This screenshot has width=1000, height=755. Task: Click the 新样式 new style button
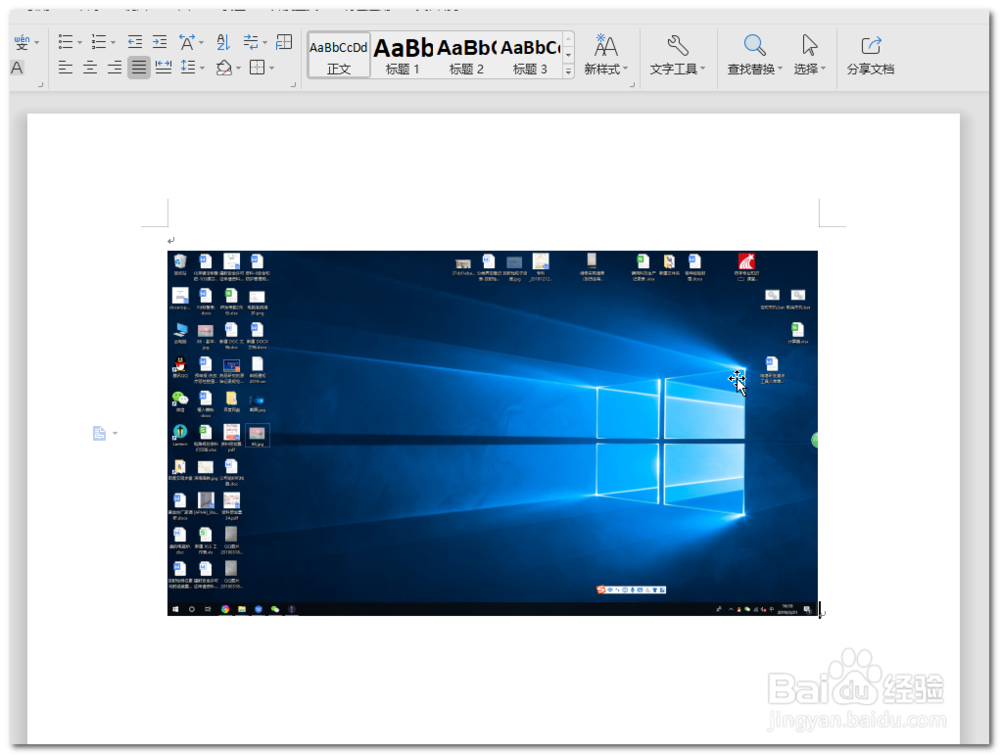point(605,55)
